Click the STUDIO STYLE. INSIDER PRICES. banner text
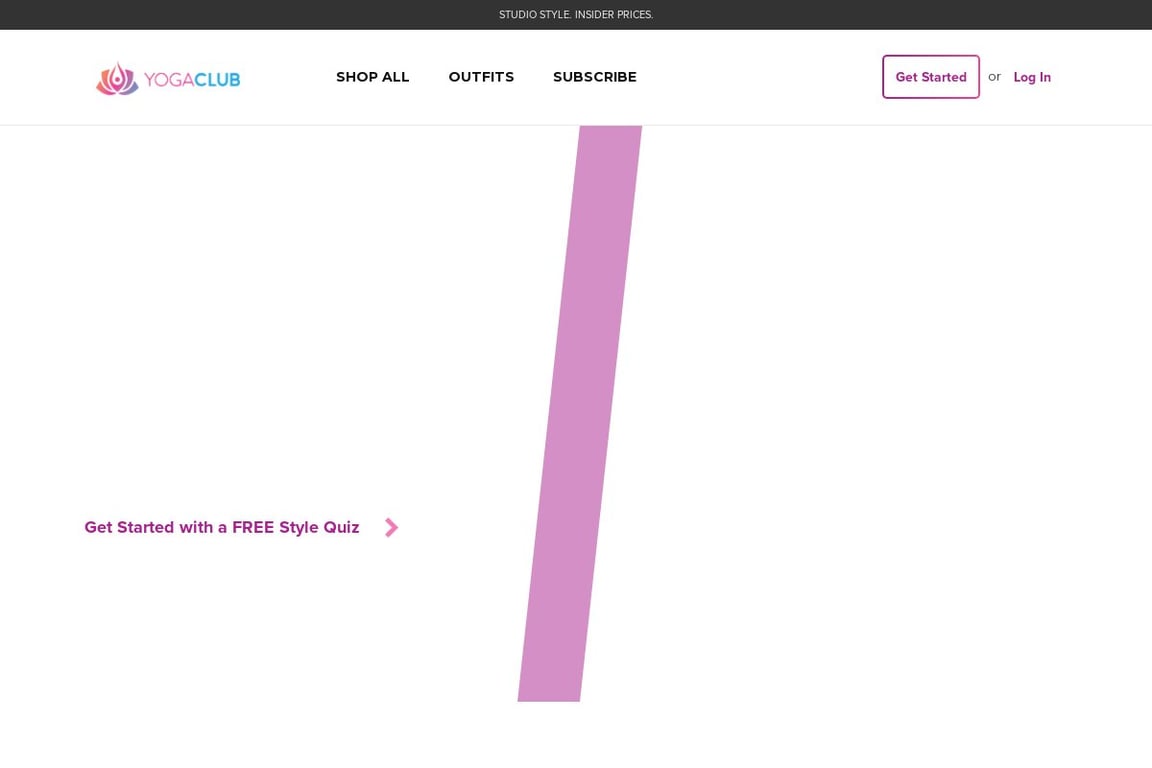Viewport: 1152px width, 768px height. click(x=576, y=15)
